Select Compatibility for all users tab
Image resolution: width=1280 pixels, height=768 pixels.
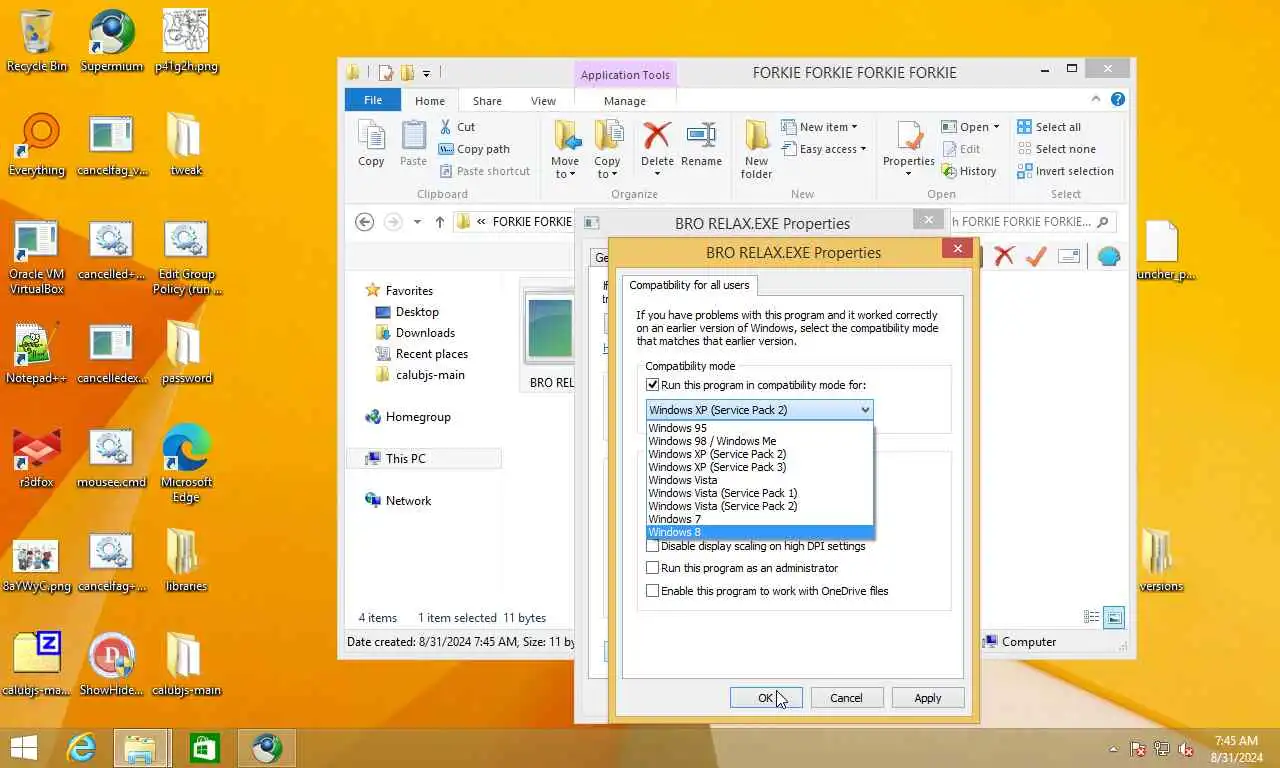click(x=689, y=285)
